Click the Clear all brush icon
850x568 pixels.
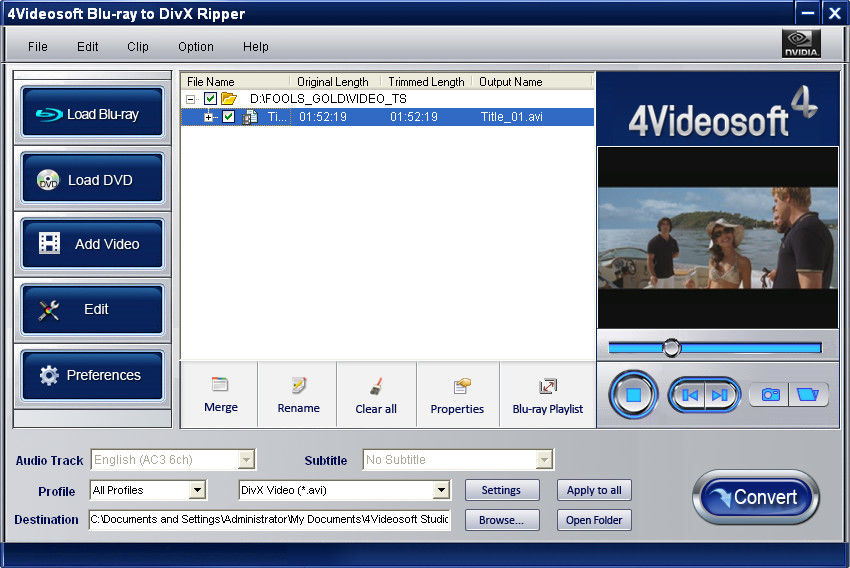click(376, 386)
